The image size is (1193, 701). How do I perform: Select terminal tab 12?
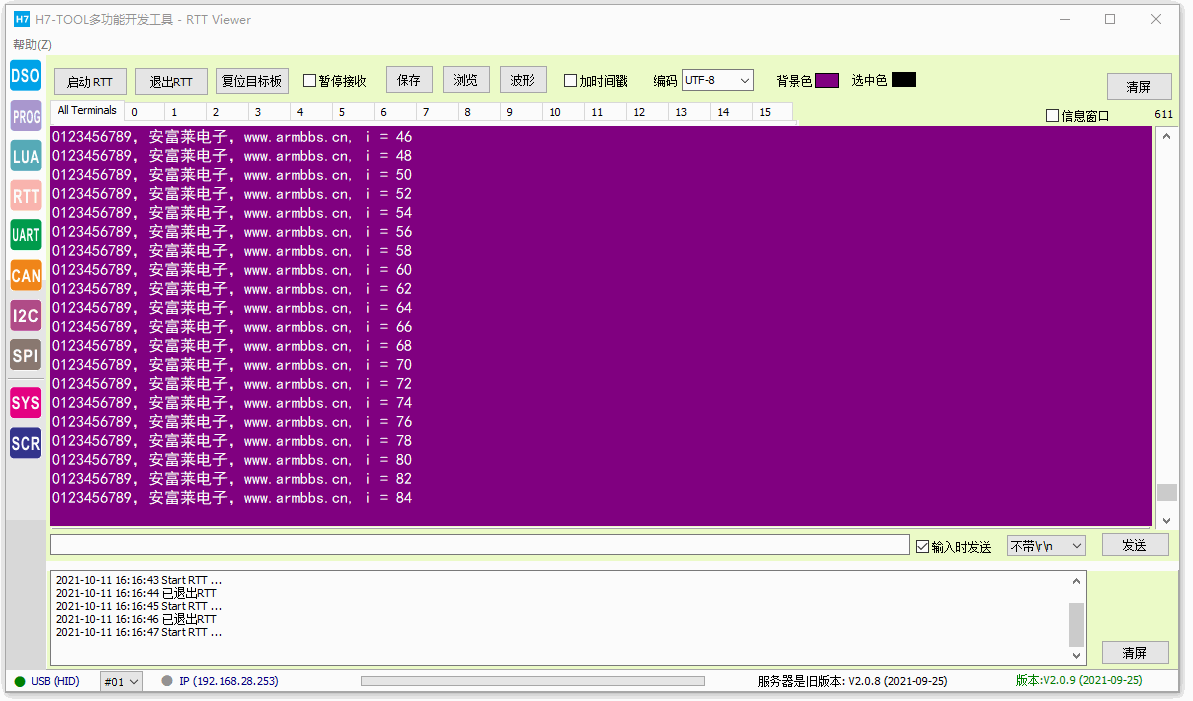pyautogui.click(x=647, y=112)
